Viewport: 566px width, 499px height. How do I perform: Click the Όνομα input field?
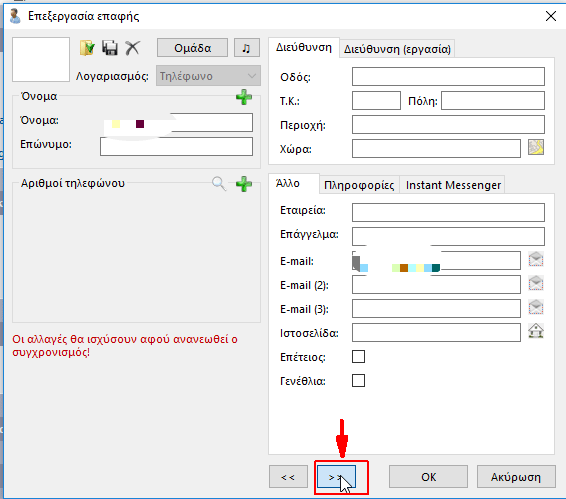click(177, 122)
